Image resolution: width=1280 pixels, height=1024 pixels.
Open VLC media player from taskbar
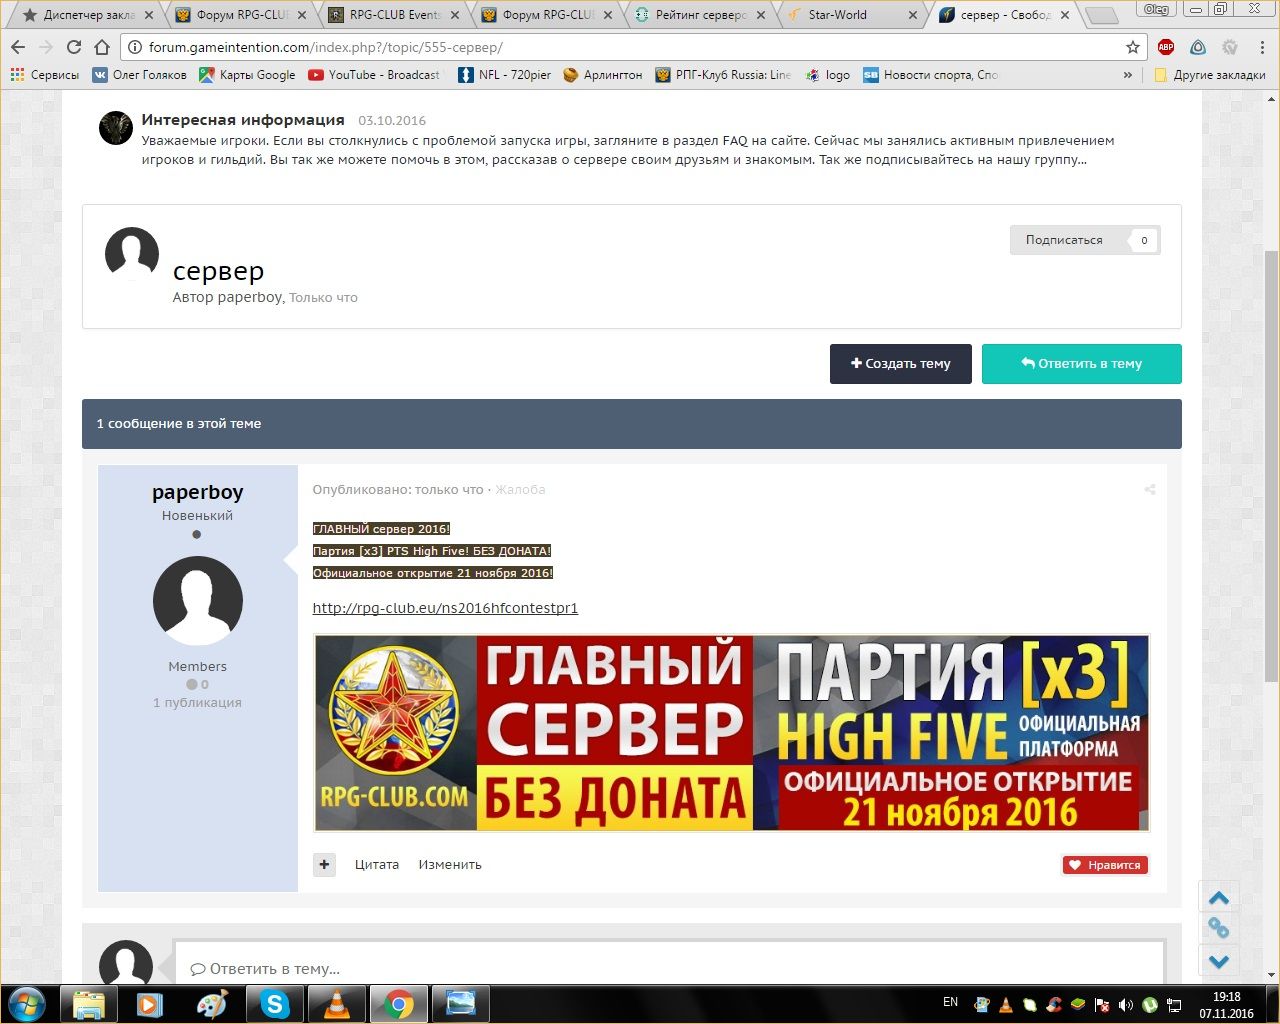[336, 1003]
